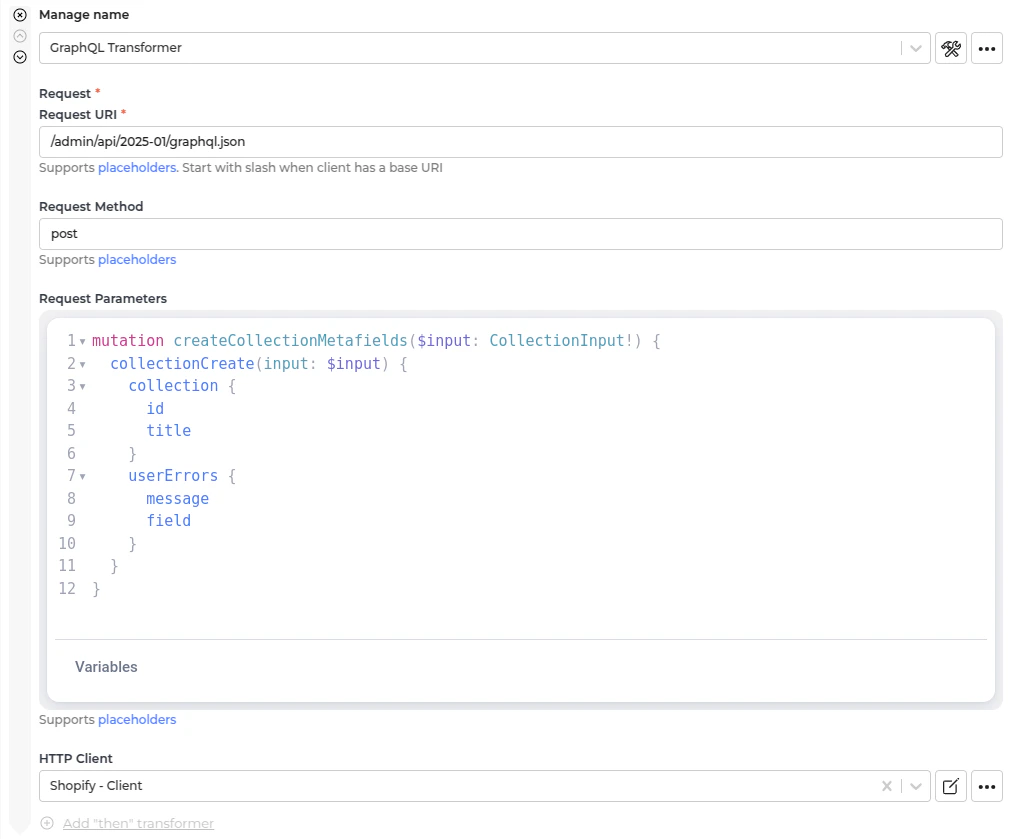1014x839 pixels.
Task: Open the transformer tools wrench icon
Action: [951, 48]
